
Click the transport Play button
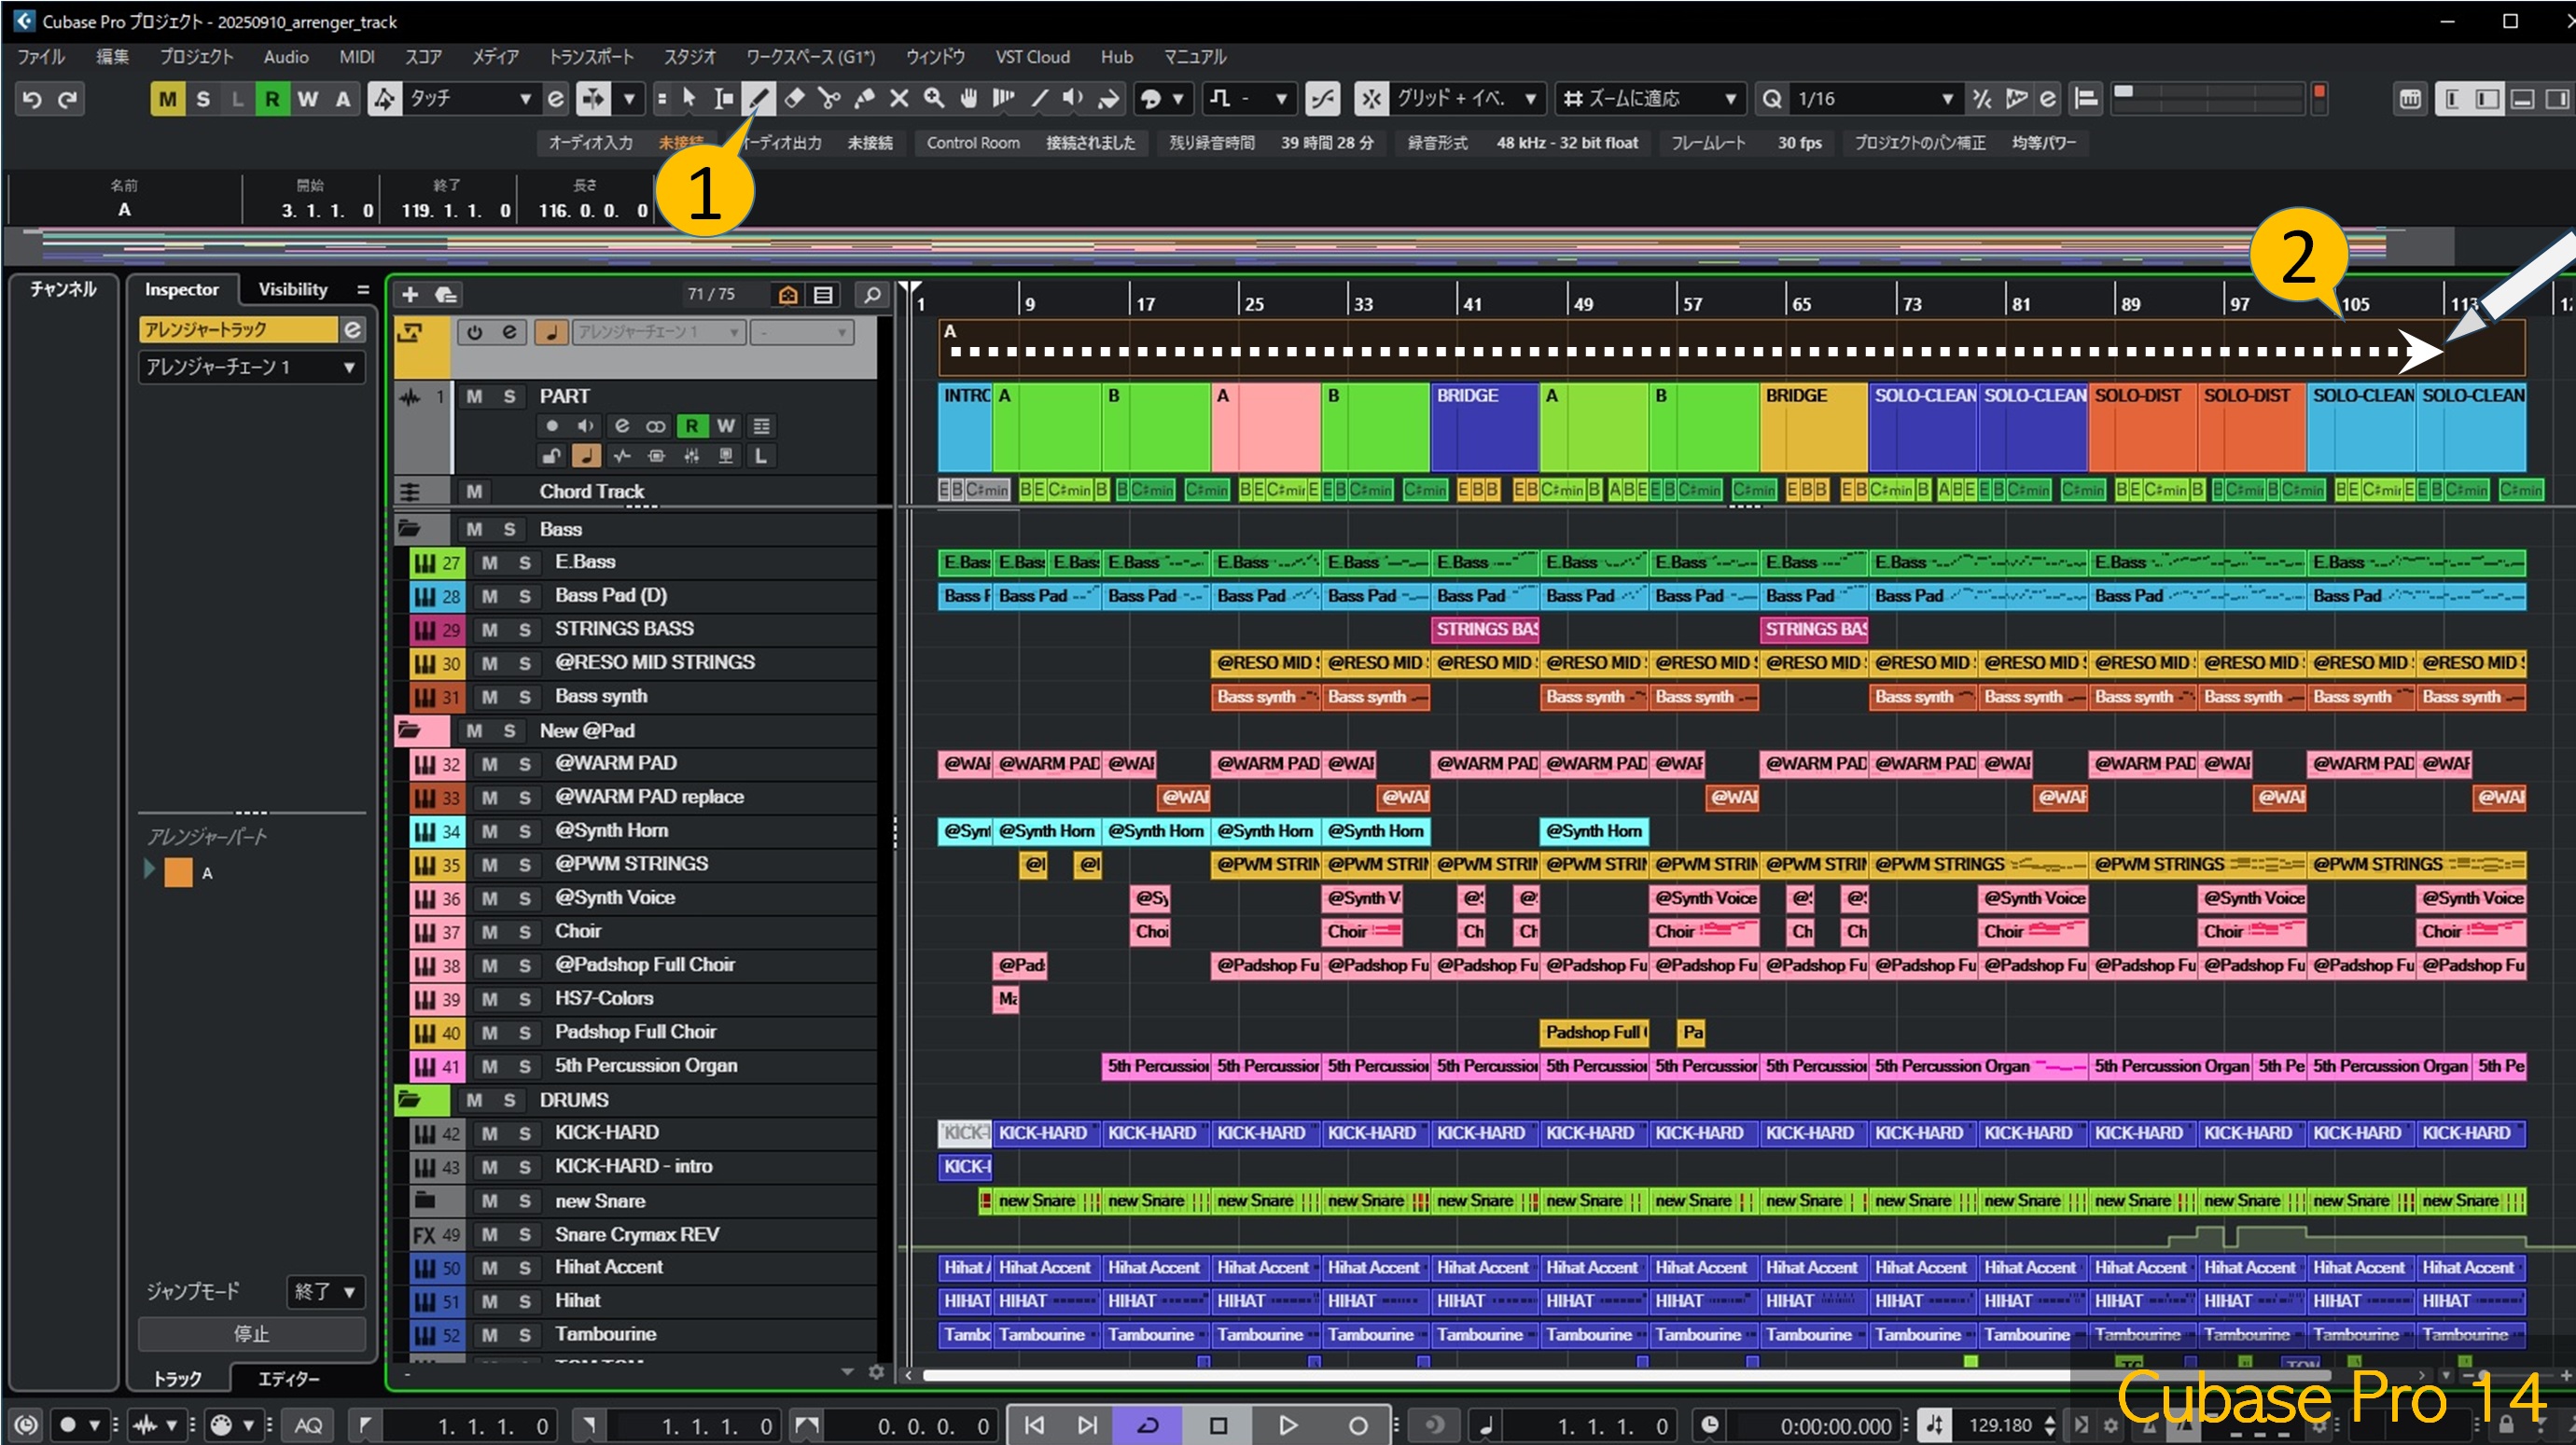(1287, 1425)
